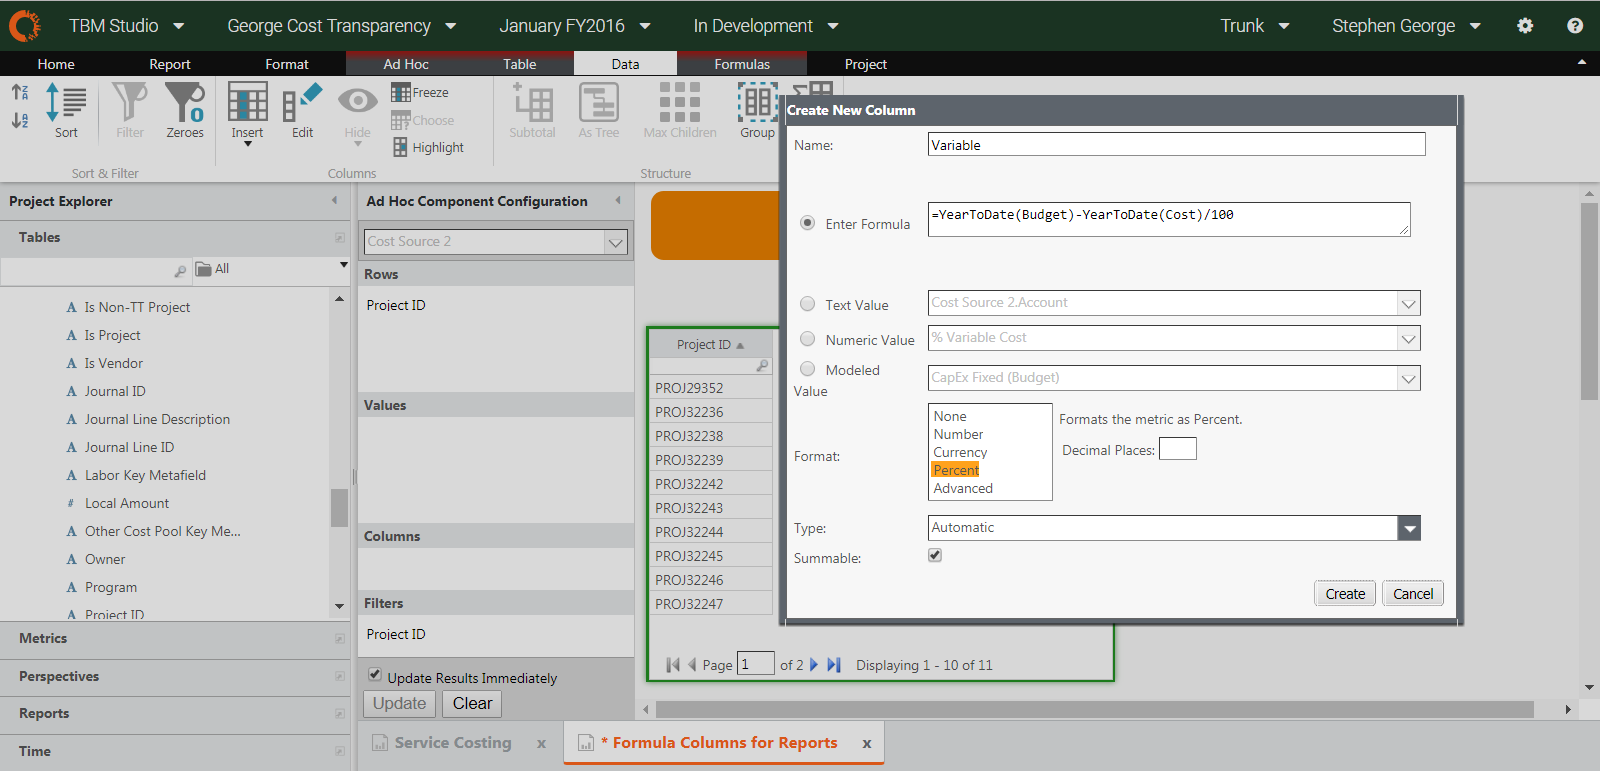This screenshot has width=1600, height=771.
Task: Open the Insert column tool
Action: coord(247,110)
